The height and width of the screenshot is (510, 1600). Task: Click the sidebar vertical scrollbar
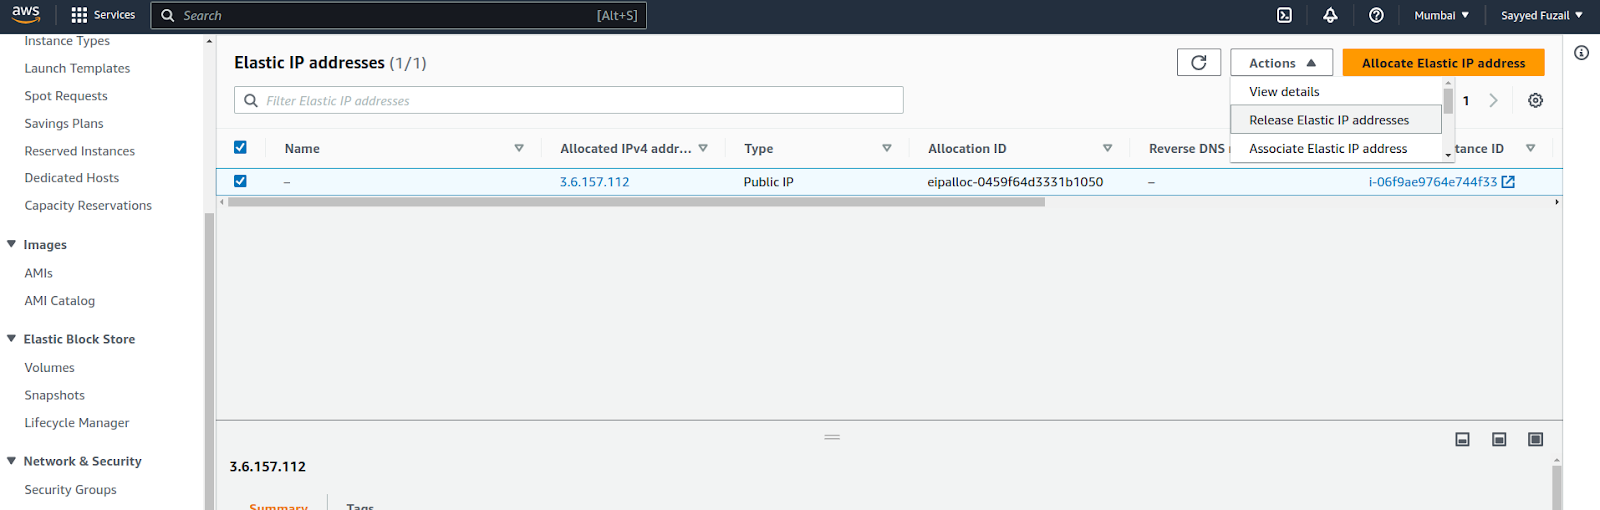pyautogui.click(x=209, y=360)
